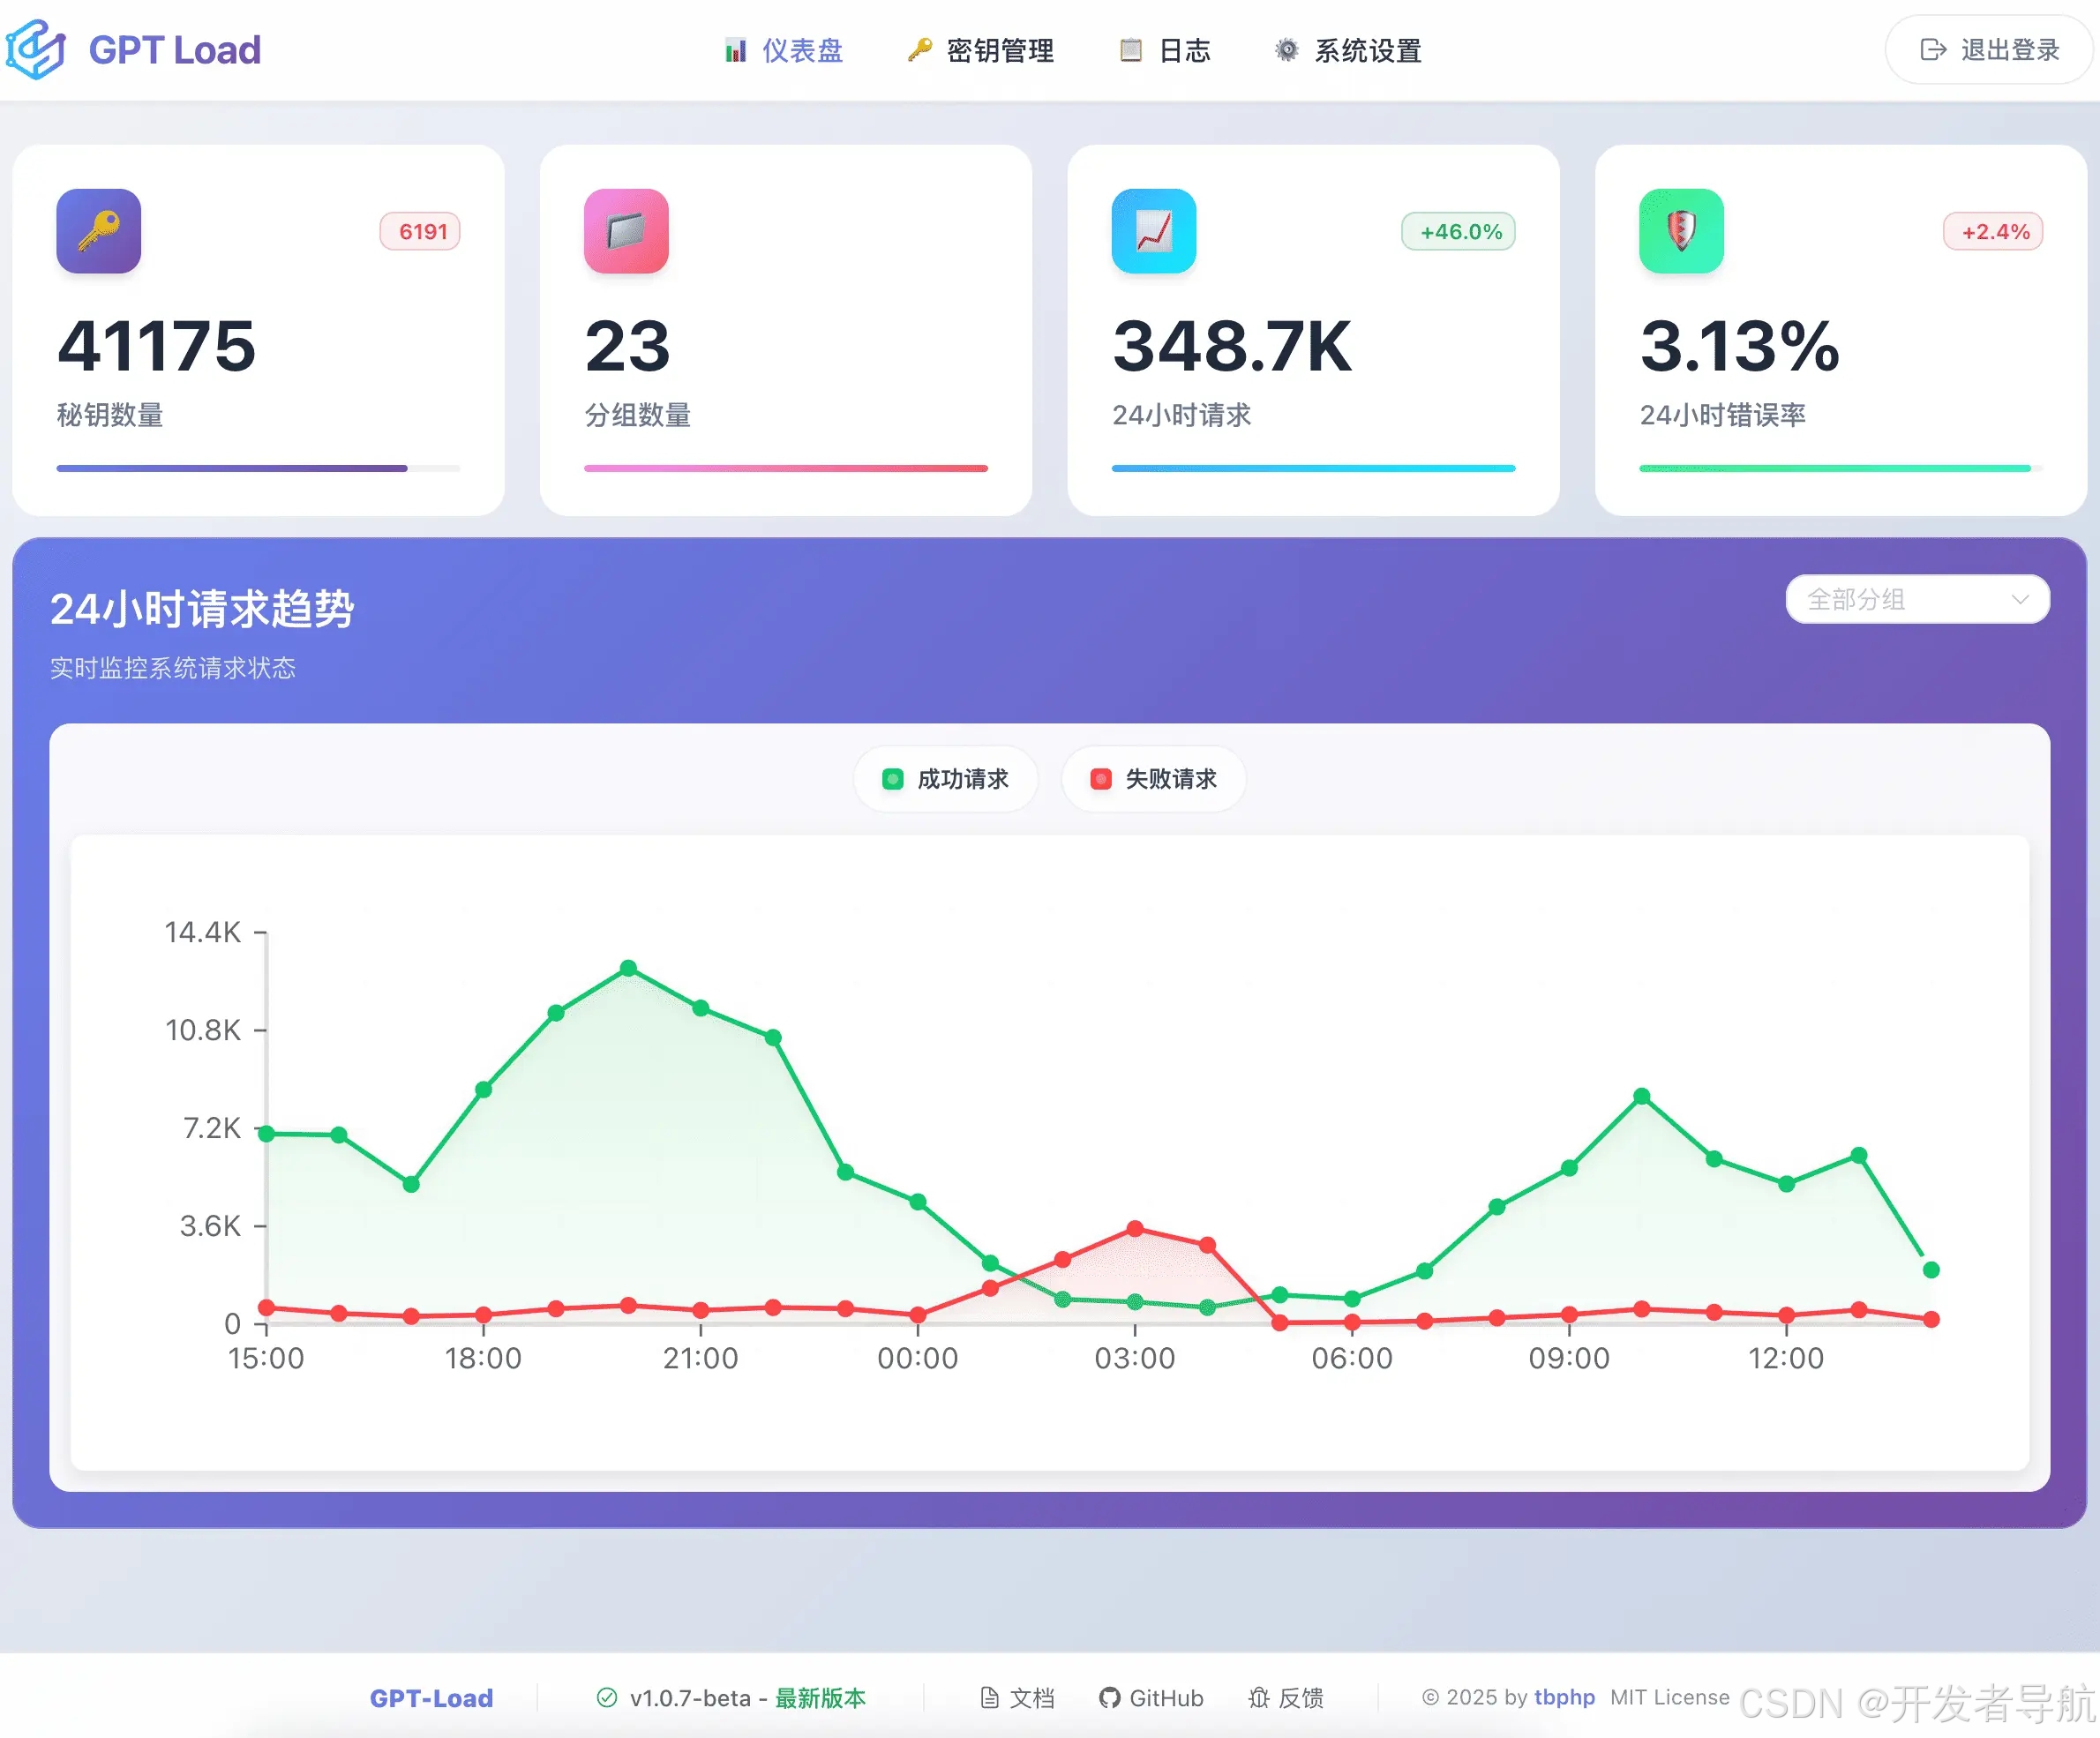
Task: Click the 秘钥数量 purple progress bar
Action: coord(232,468)
